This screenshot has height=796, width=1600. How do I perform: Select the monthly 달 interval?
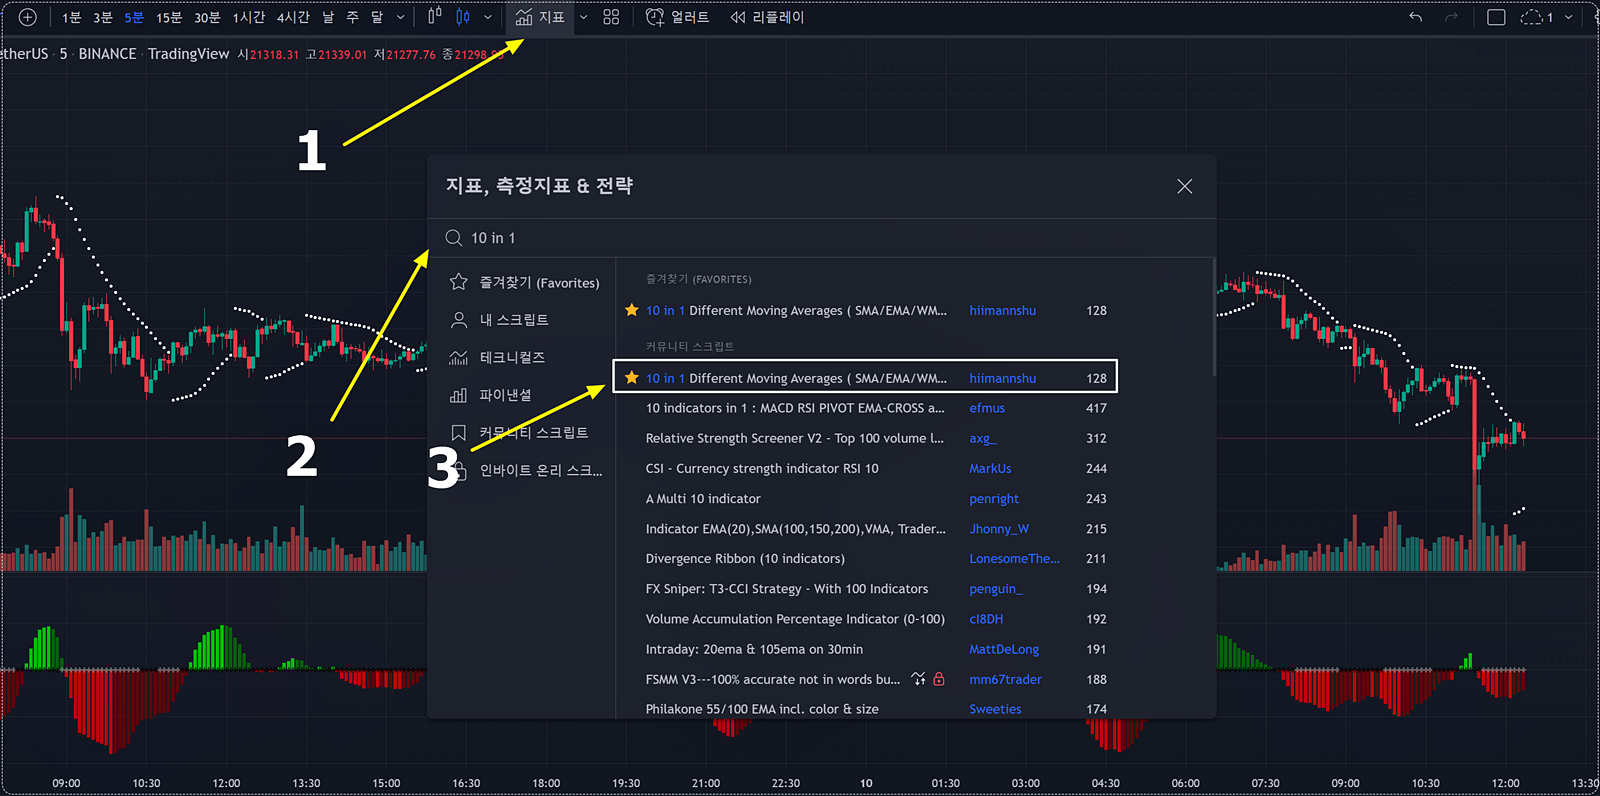377,17
